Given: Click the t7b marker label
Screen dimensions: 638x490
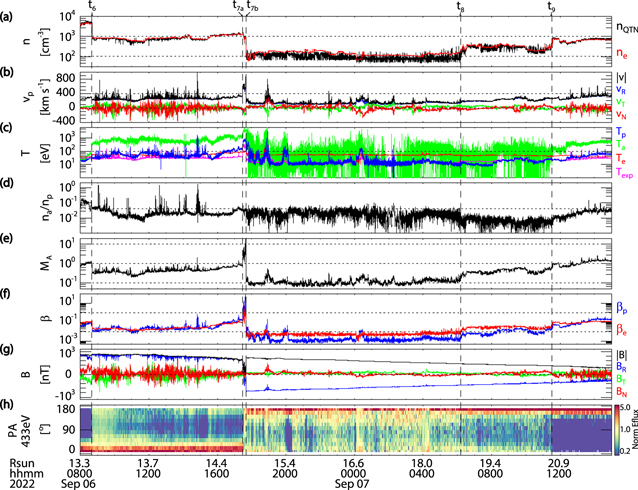Looking at the screenshot, I should pyautogui.click(x=253, y=6).
